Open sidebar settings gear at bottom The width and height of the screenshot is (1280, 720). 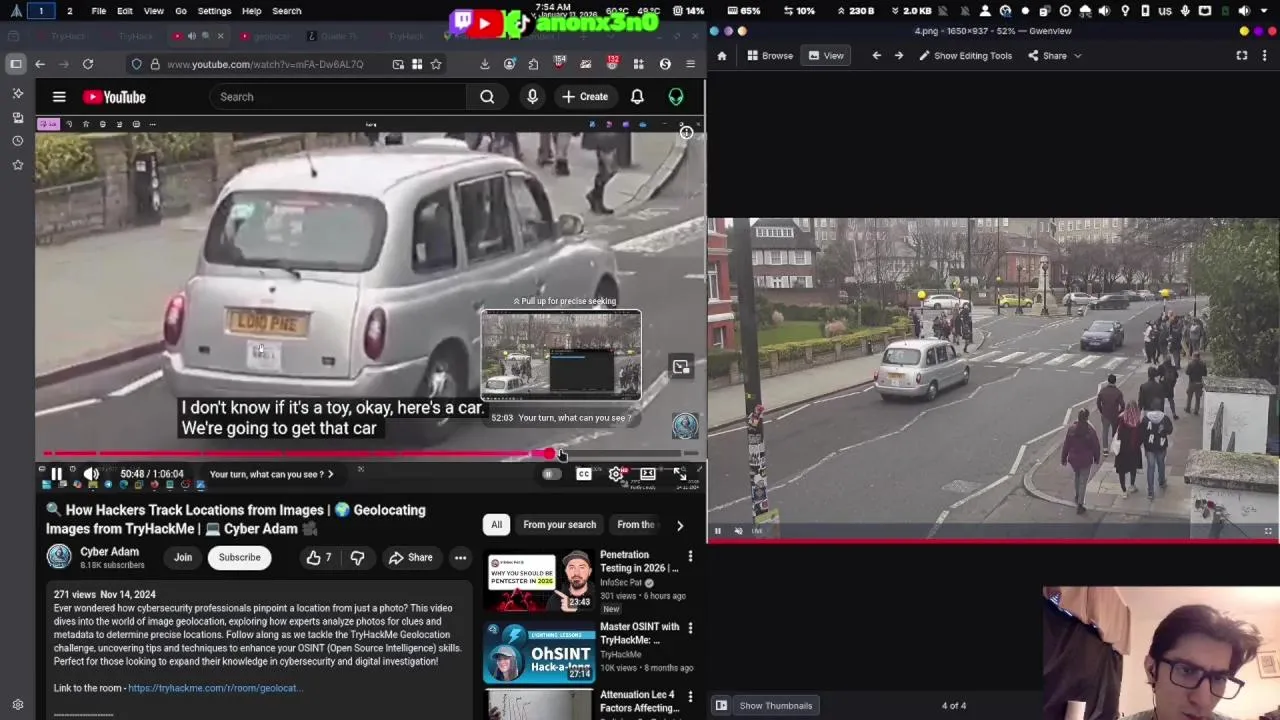tap(17, 705)
